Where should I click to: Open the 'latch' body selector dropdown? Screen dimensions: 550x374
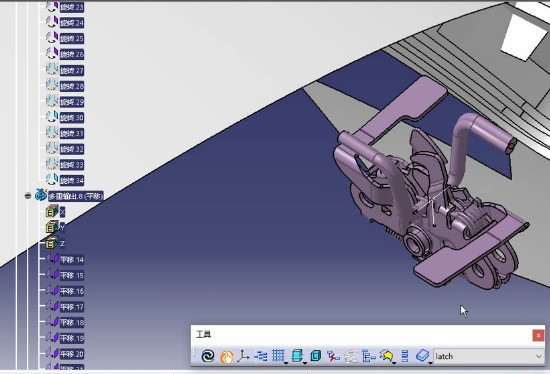539,356
